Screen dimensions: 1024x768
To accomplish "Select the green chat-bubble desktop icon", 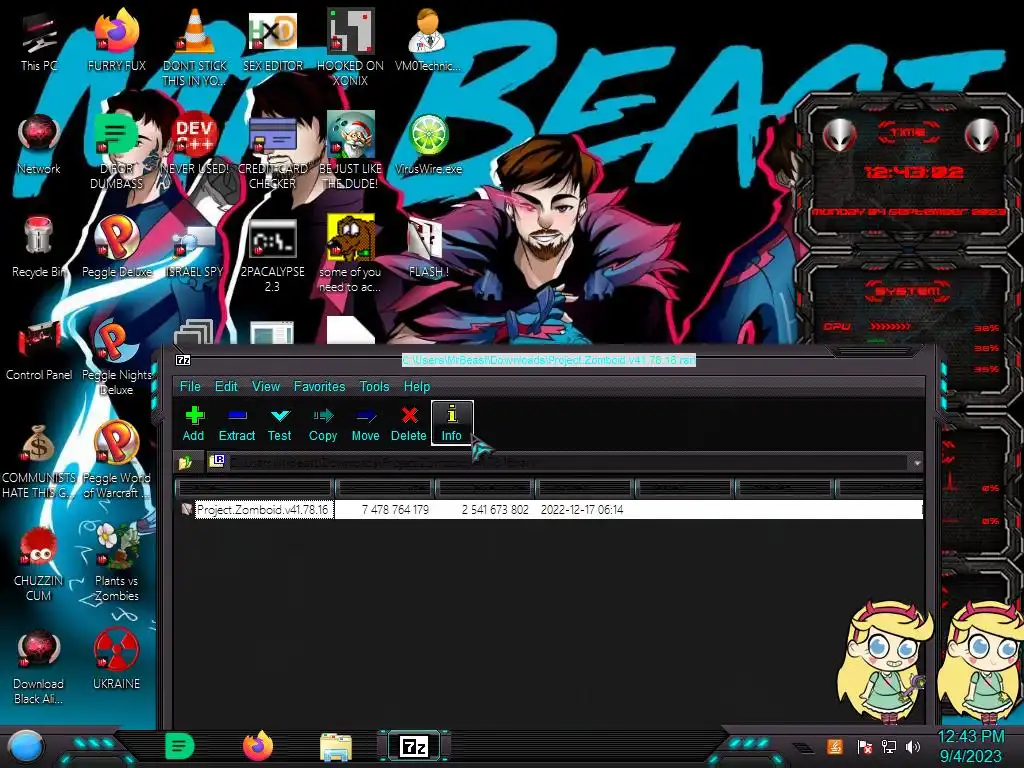I will tap(117, 152).
